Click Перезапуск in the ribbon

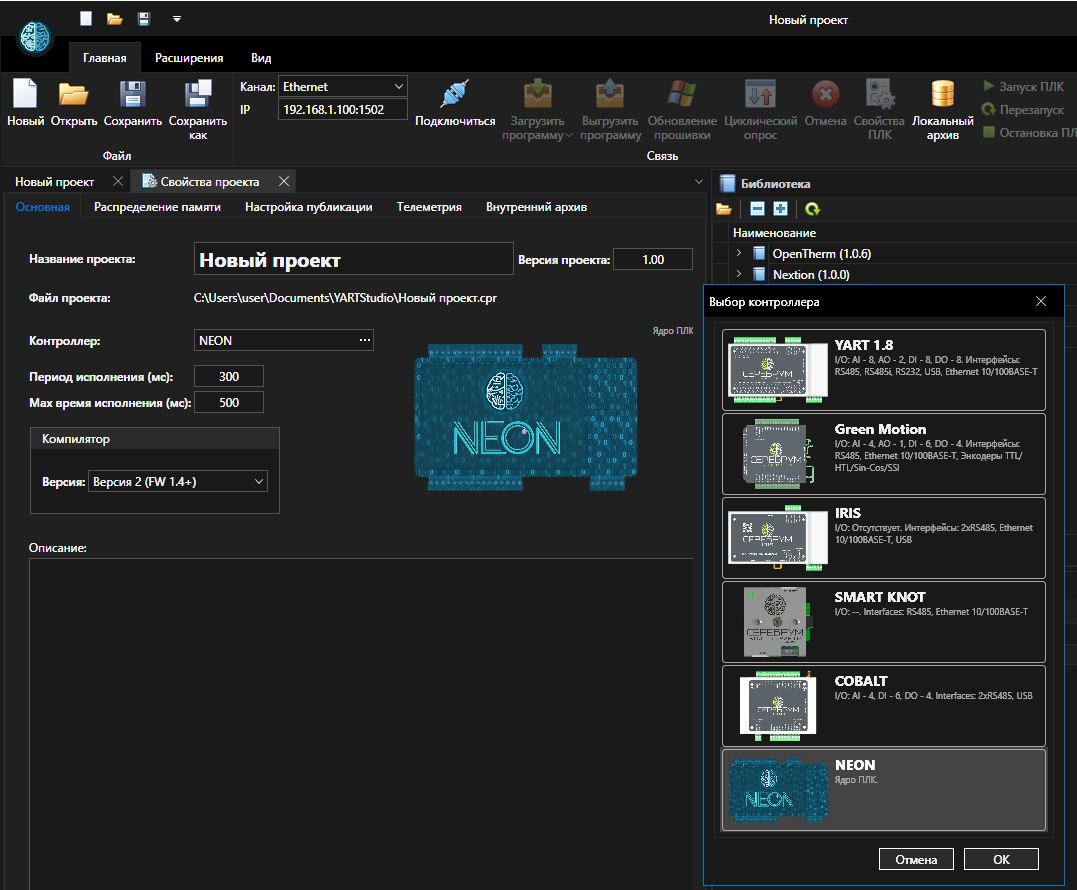click(x=1023, y=109)
